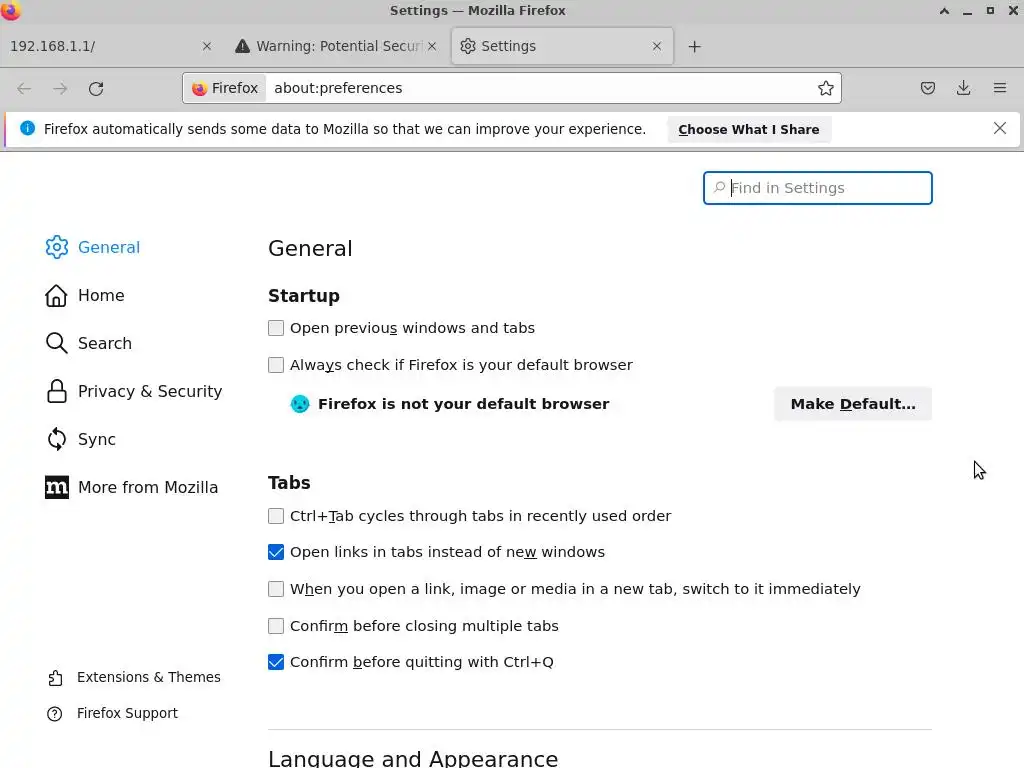Toggle Confirm before closing multiple tabs
The width and height of the screenshot is (1024, 768).
click(276, 626)
